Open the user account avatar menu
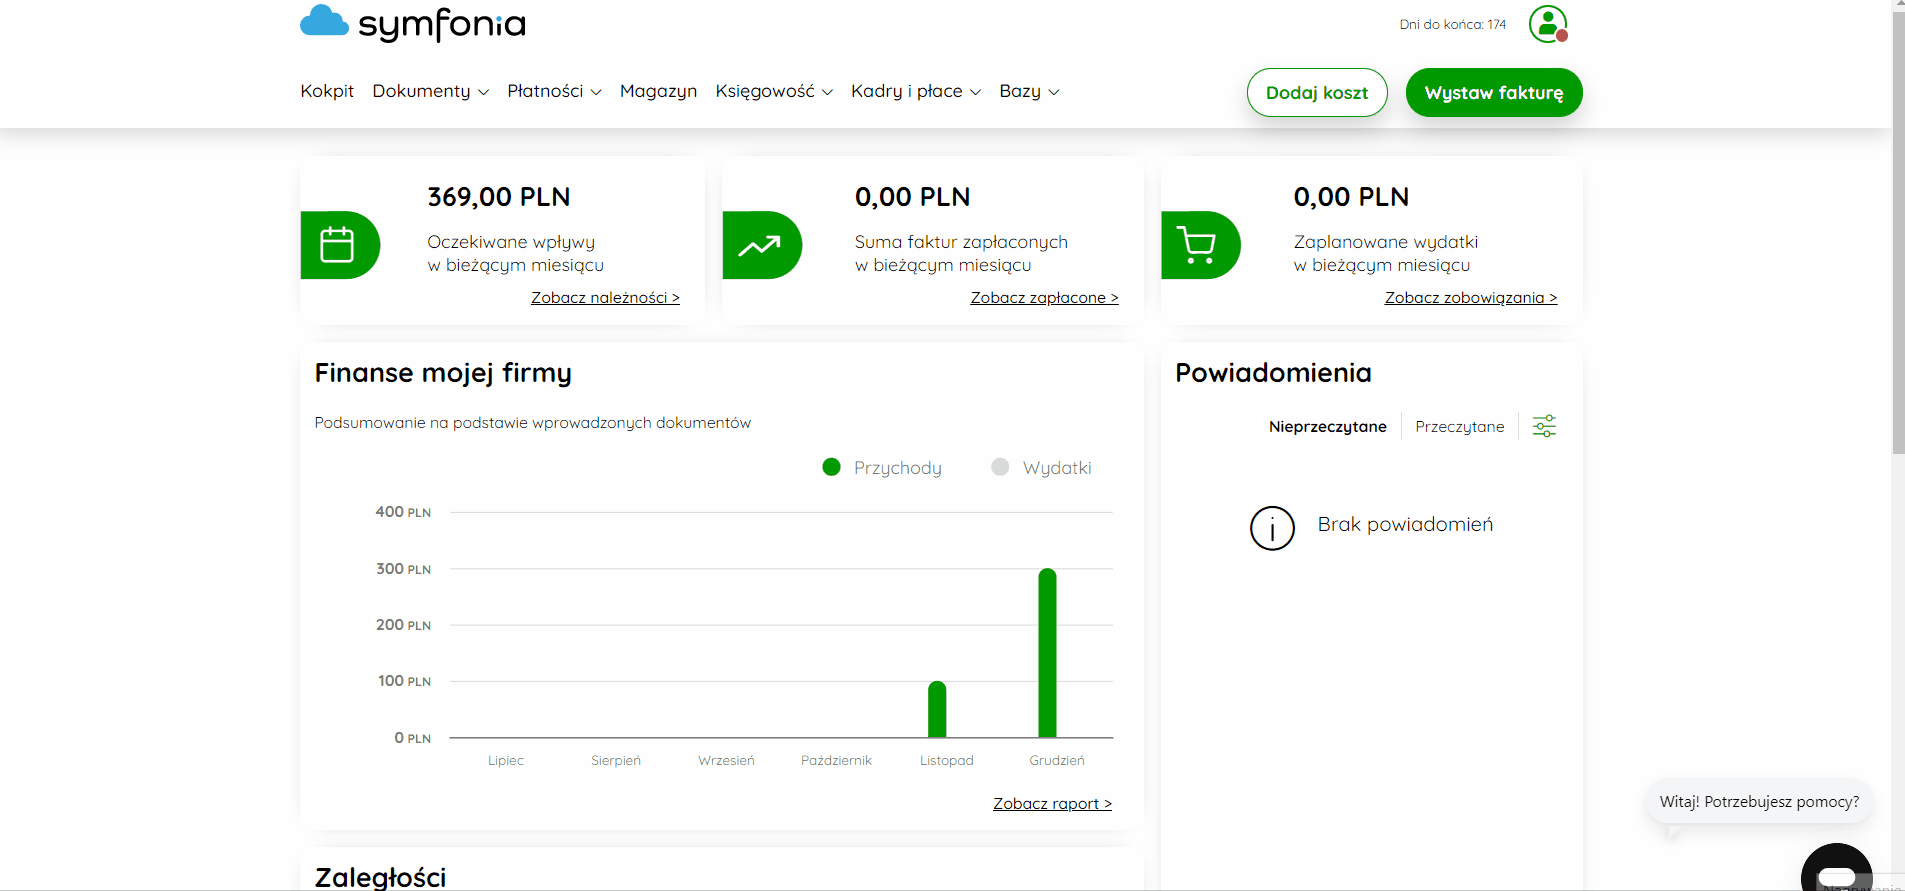1905x891 pixels. pyautogui.click(x=1548, y=24)
